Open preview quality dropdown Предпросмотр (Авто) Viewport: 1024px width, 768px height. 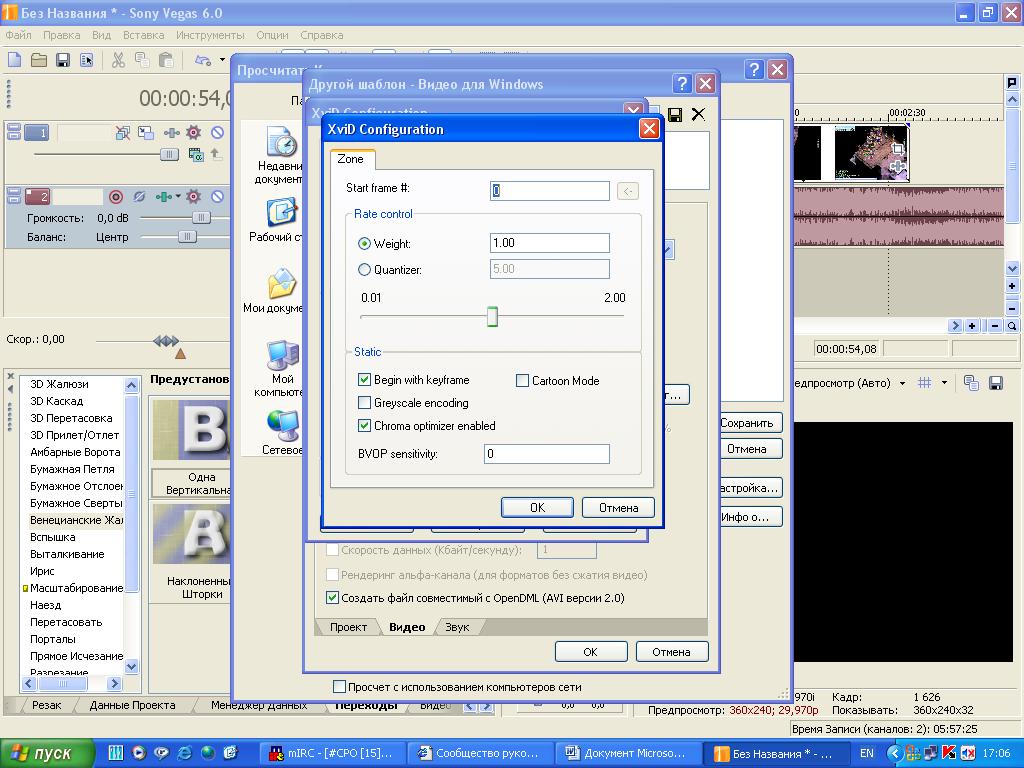(903, 383)
